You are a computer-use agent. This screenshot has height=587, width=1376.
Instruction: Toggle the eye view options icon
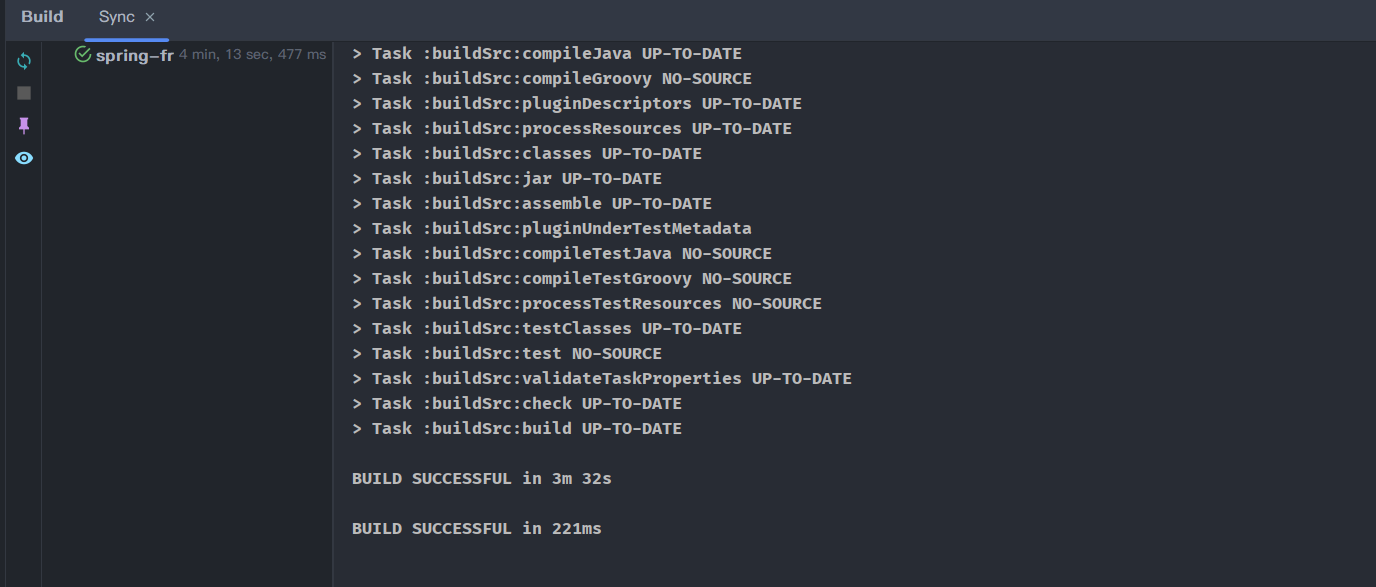[x=24, y=158]
